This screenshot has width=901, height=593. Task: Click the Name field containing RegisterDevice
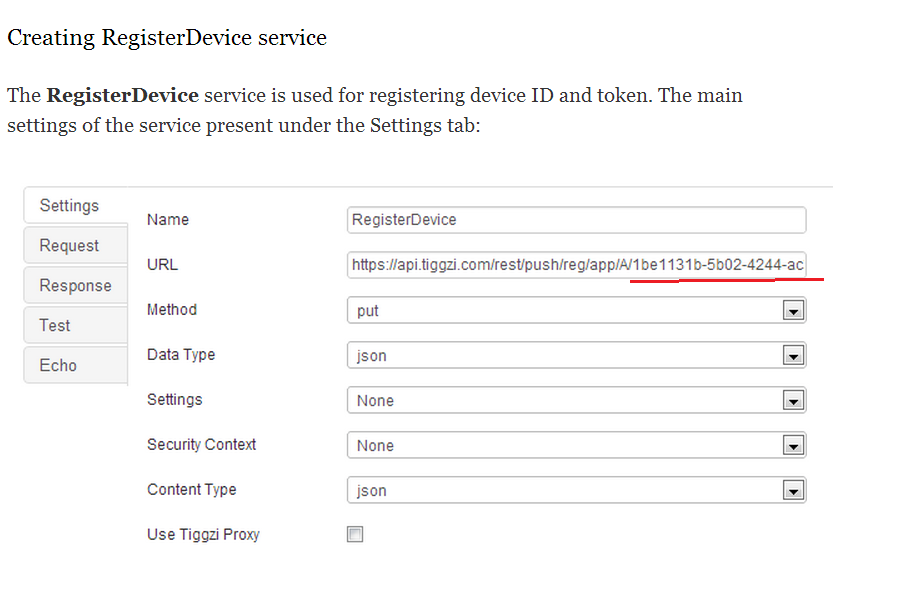[576, 220]
